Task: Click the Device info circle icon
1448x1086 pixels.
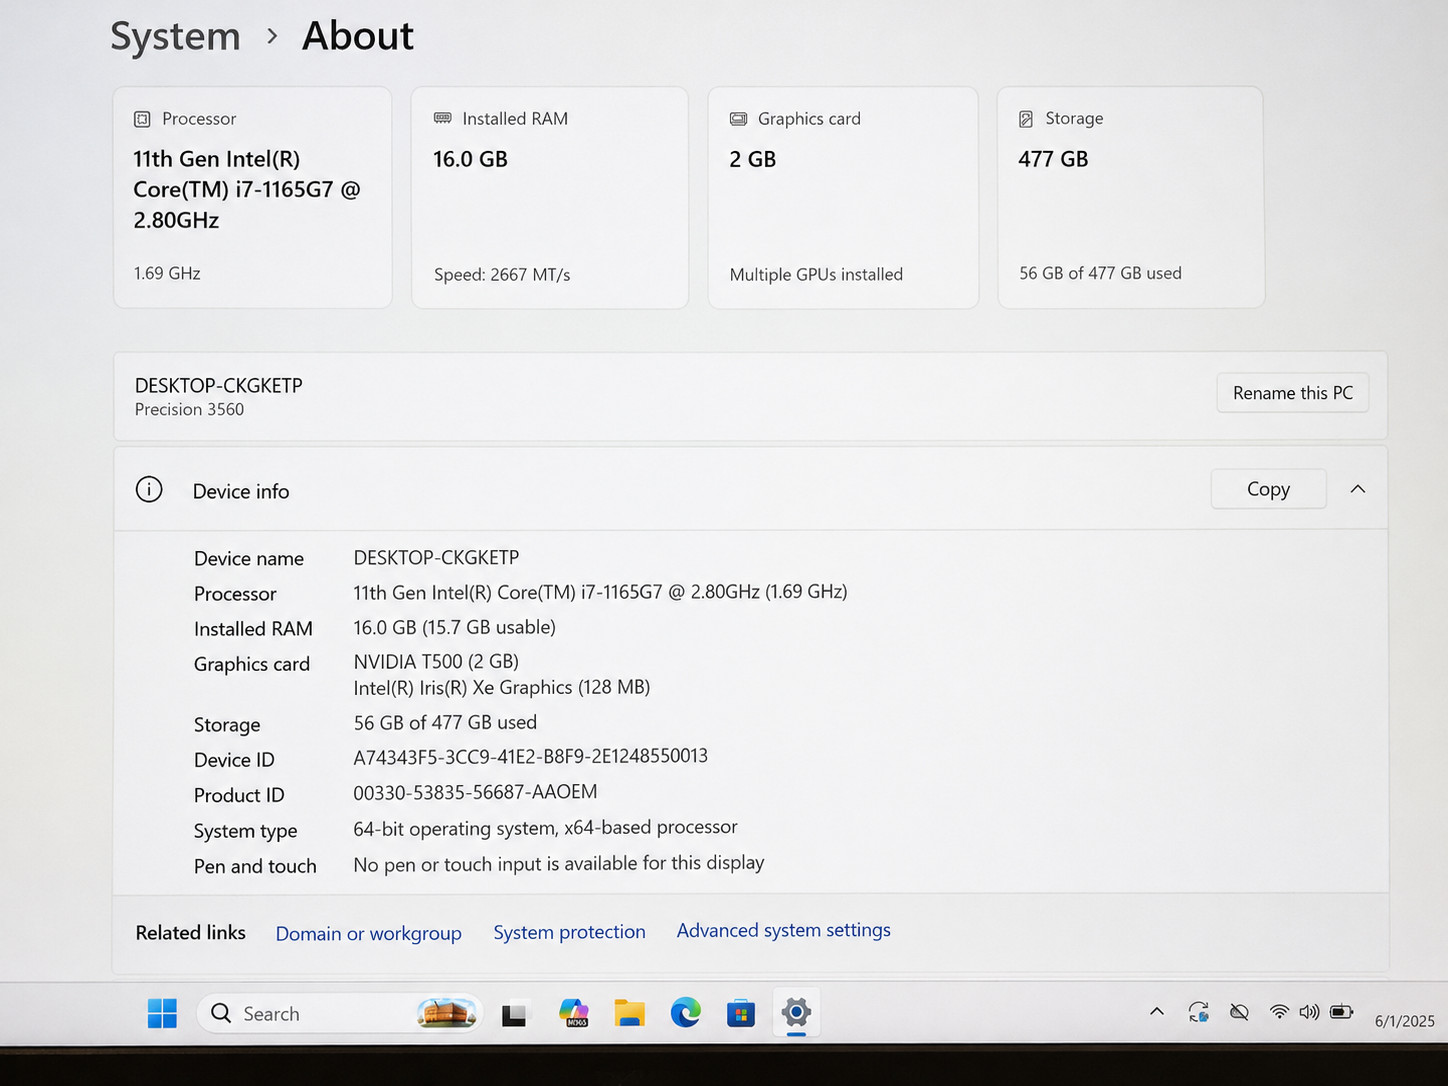Action: [x=149, y=490]
